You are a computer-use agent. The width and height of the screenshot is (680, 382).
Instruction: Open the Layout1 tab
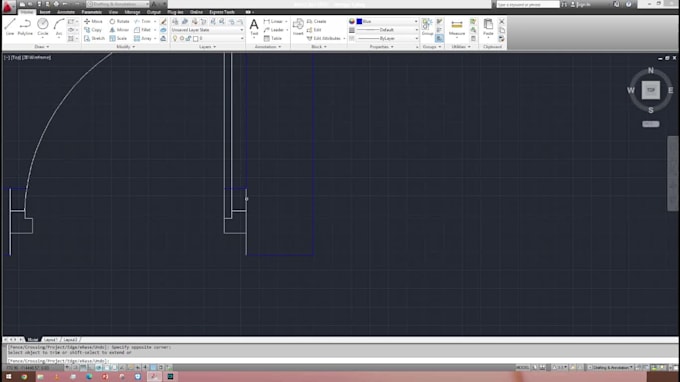coord(50,340)
